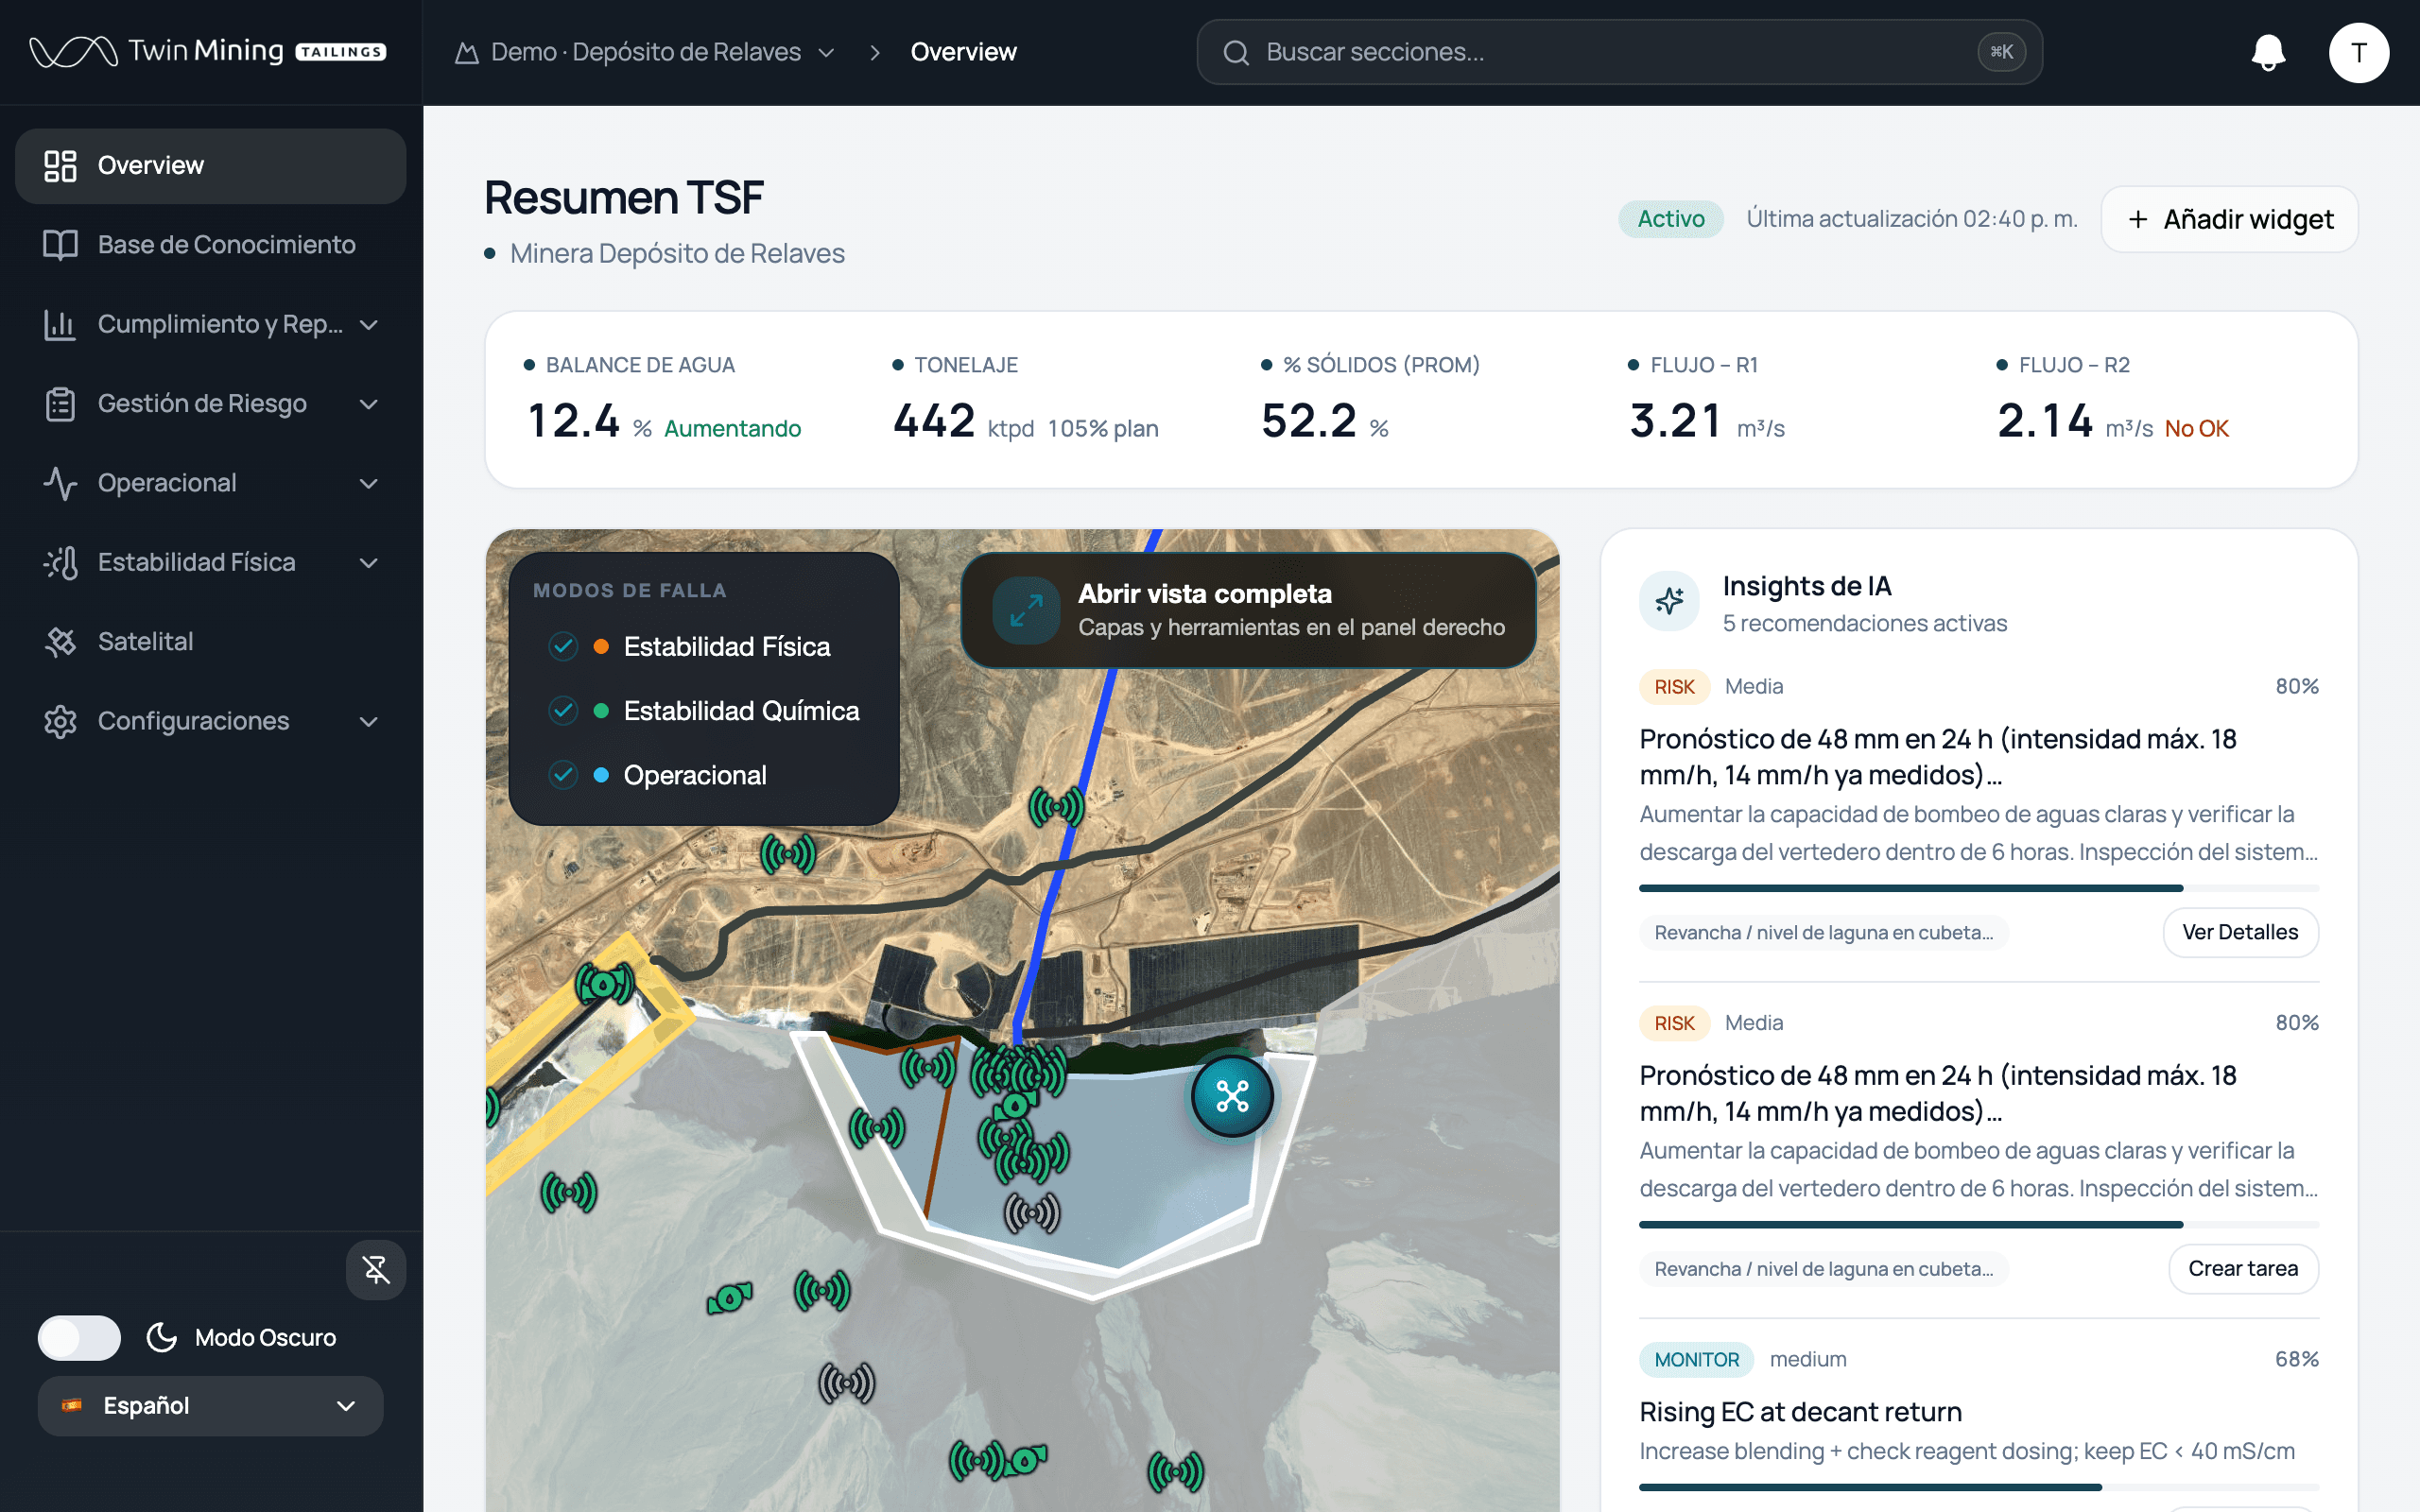This screenshot has width=2420, height=1512.
Task: Click the Spanish flag icon
Action: pyautogui.click(x=72, y=1405)
